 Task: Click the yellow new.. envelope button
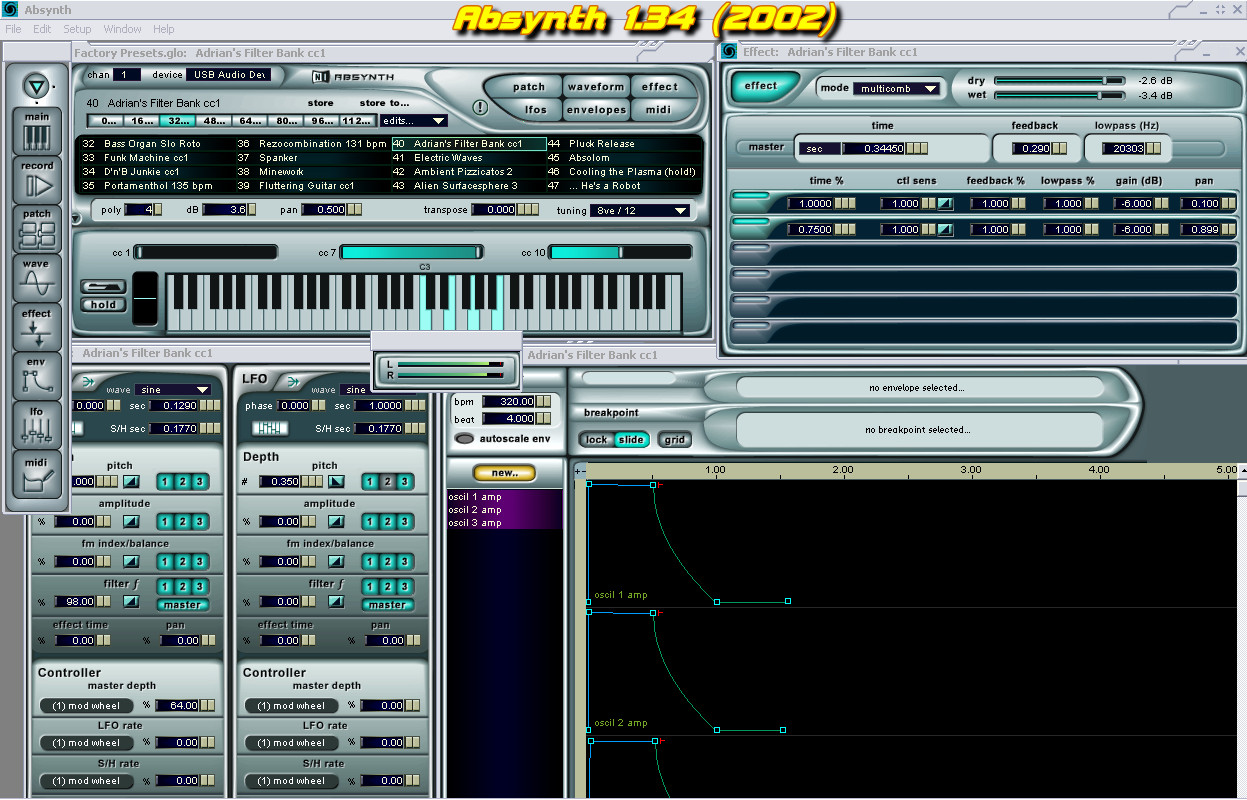[x=505, y=472]
